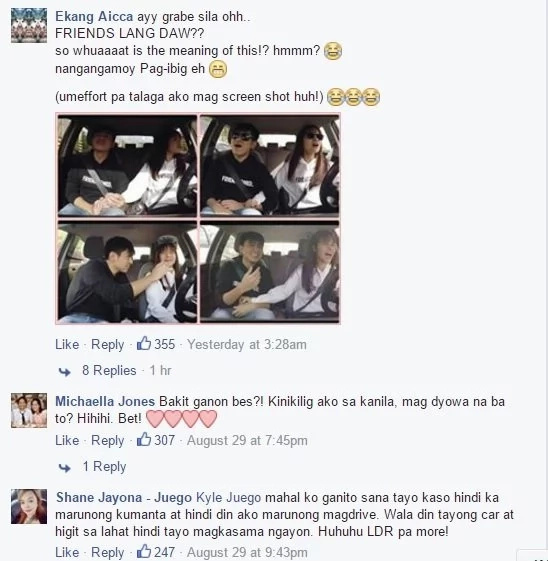Click the reply arrow icon beside 8 Replies

[65, 372]
